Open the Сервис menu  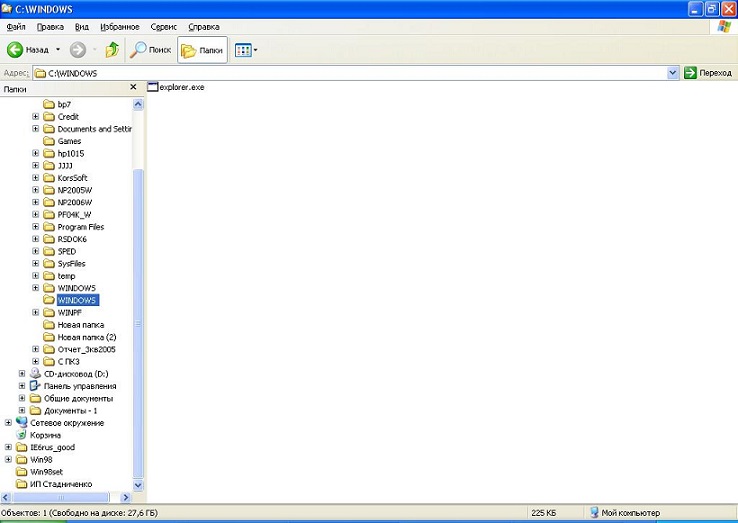(163, 27)
